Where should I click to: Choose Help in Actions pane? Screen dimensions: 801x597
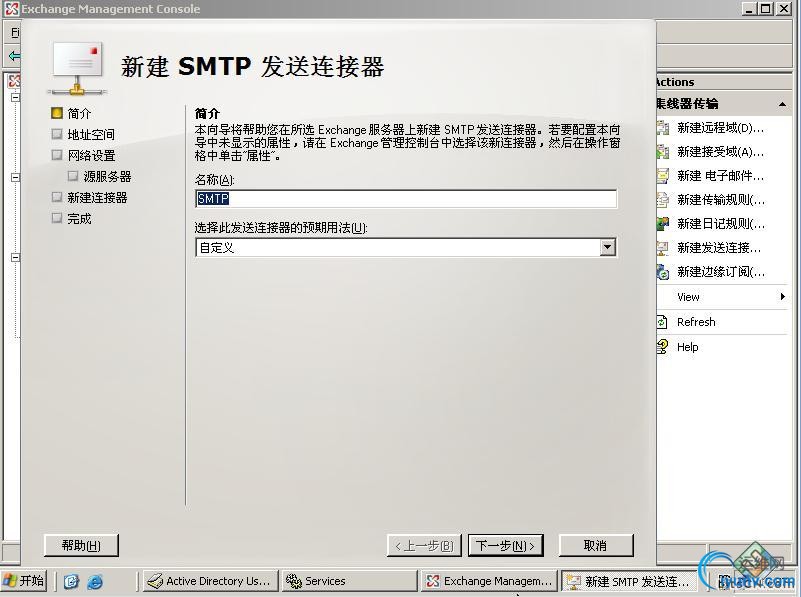click(688, 347)
